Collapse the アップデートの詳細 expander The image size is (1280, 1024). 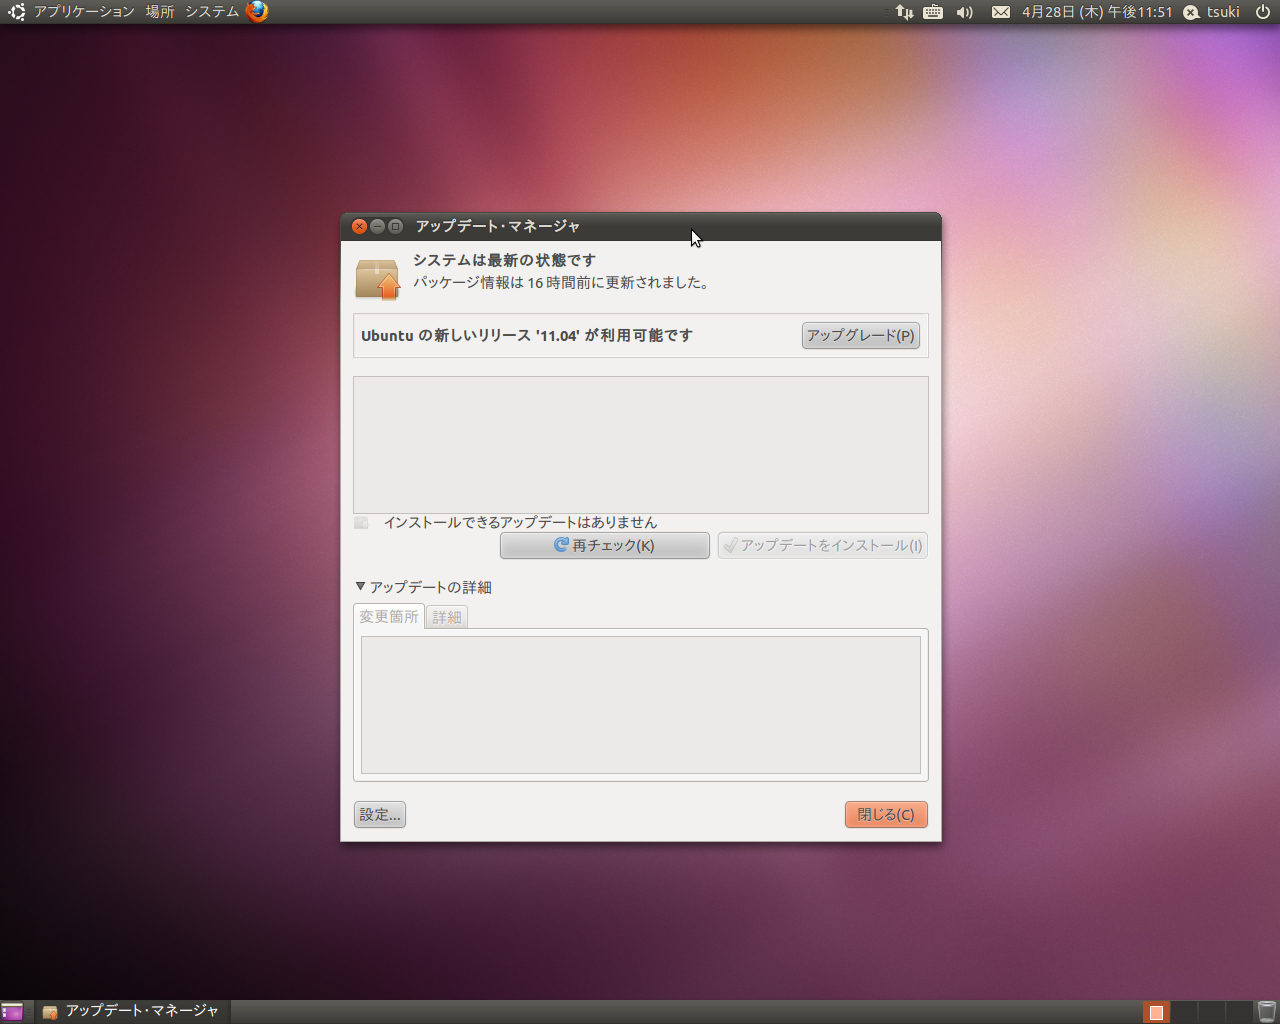click(424, 587)
